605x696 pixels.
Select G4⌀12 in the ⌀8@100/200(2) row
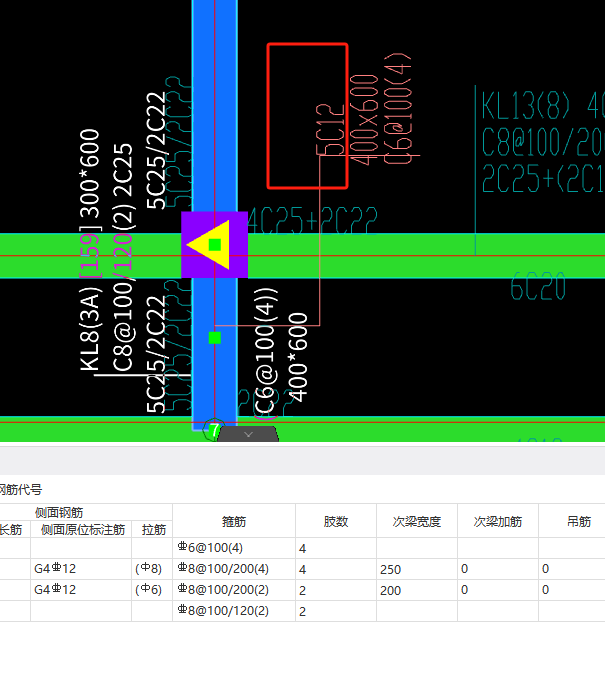[81, 590]
